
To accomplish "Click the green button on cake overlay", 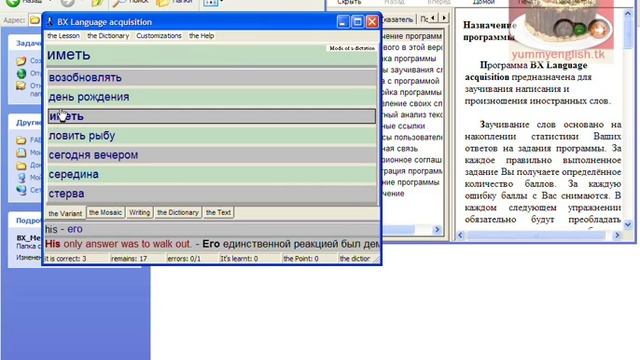I will (580, 29).
